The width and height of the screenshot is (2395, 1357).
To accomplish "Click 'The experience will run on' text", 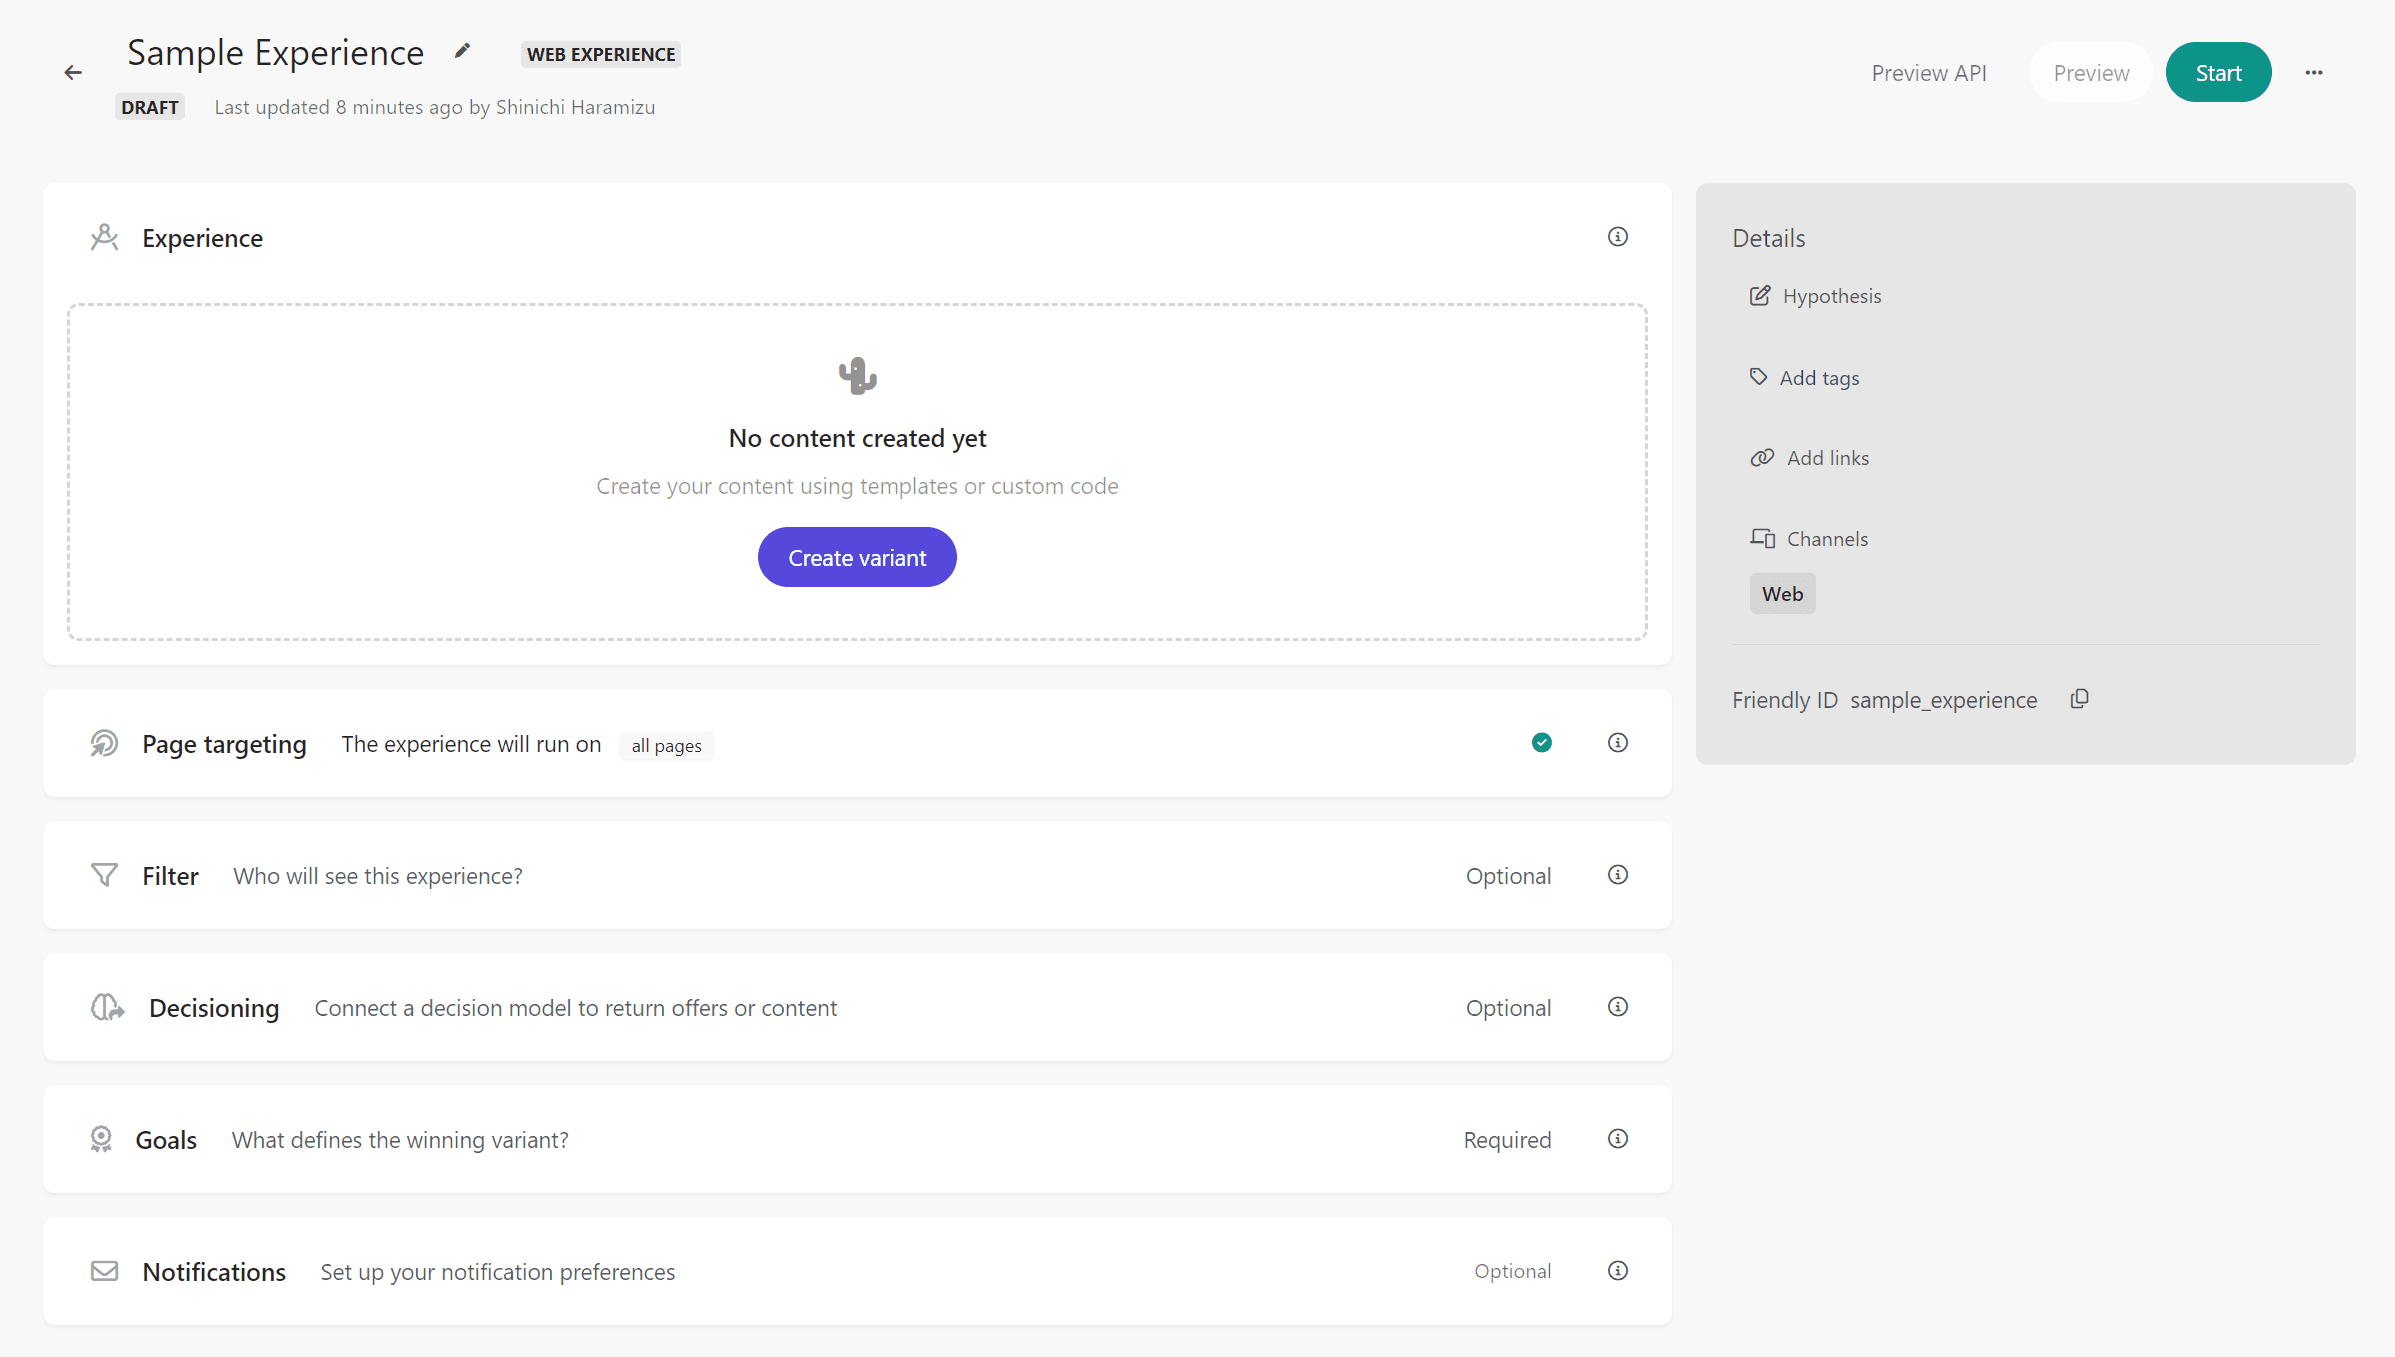I will (x=471, y=744).
